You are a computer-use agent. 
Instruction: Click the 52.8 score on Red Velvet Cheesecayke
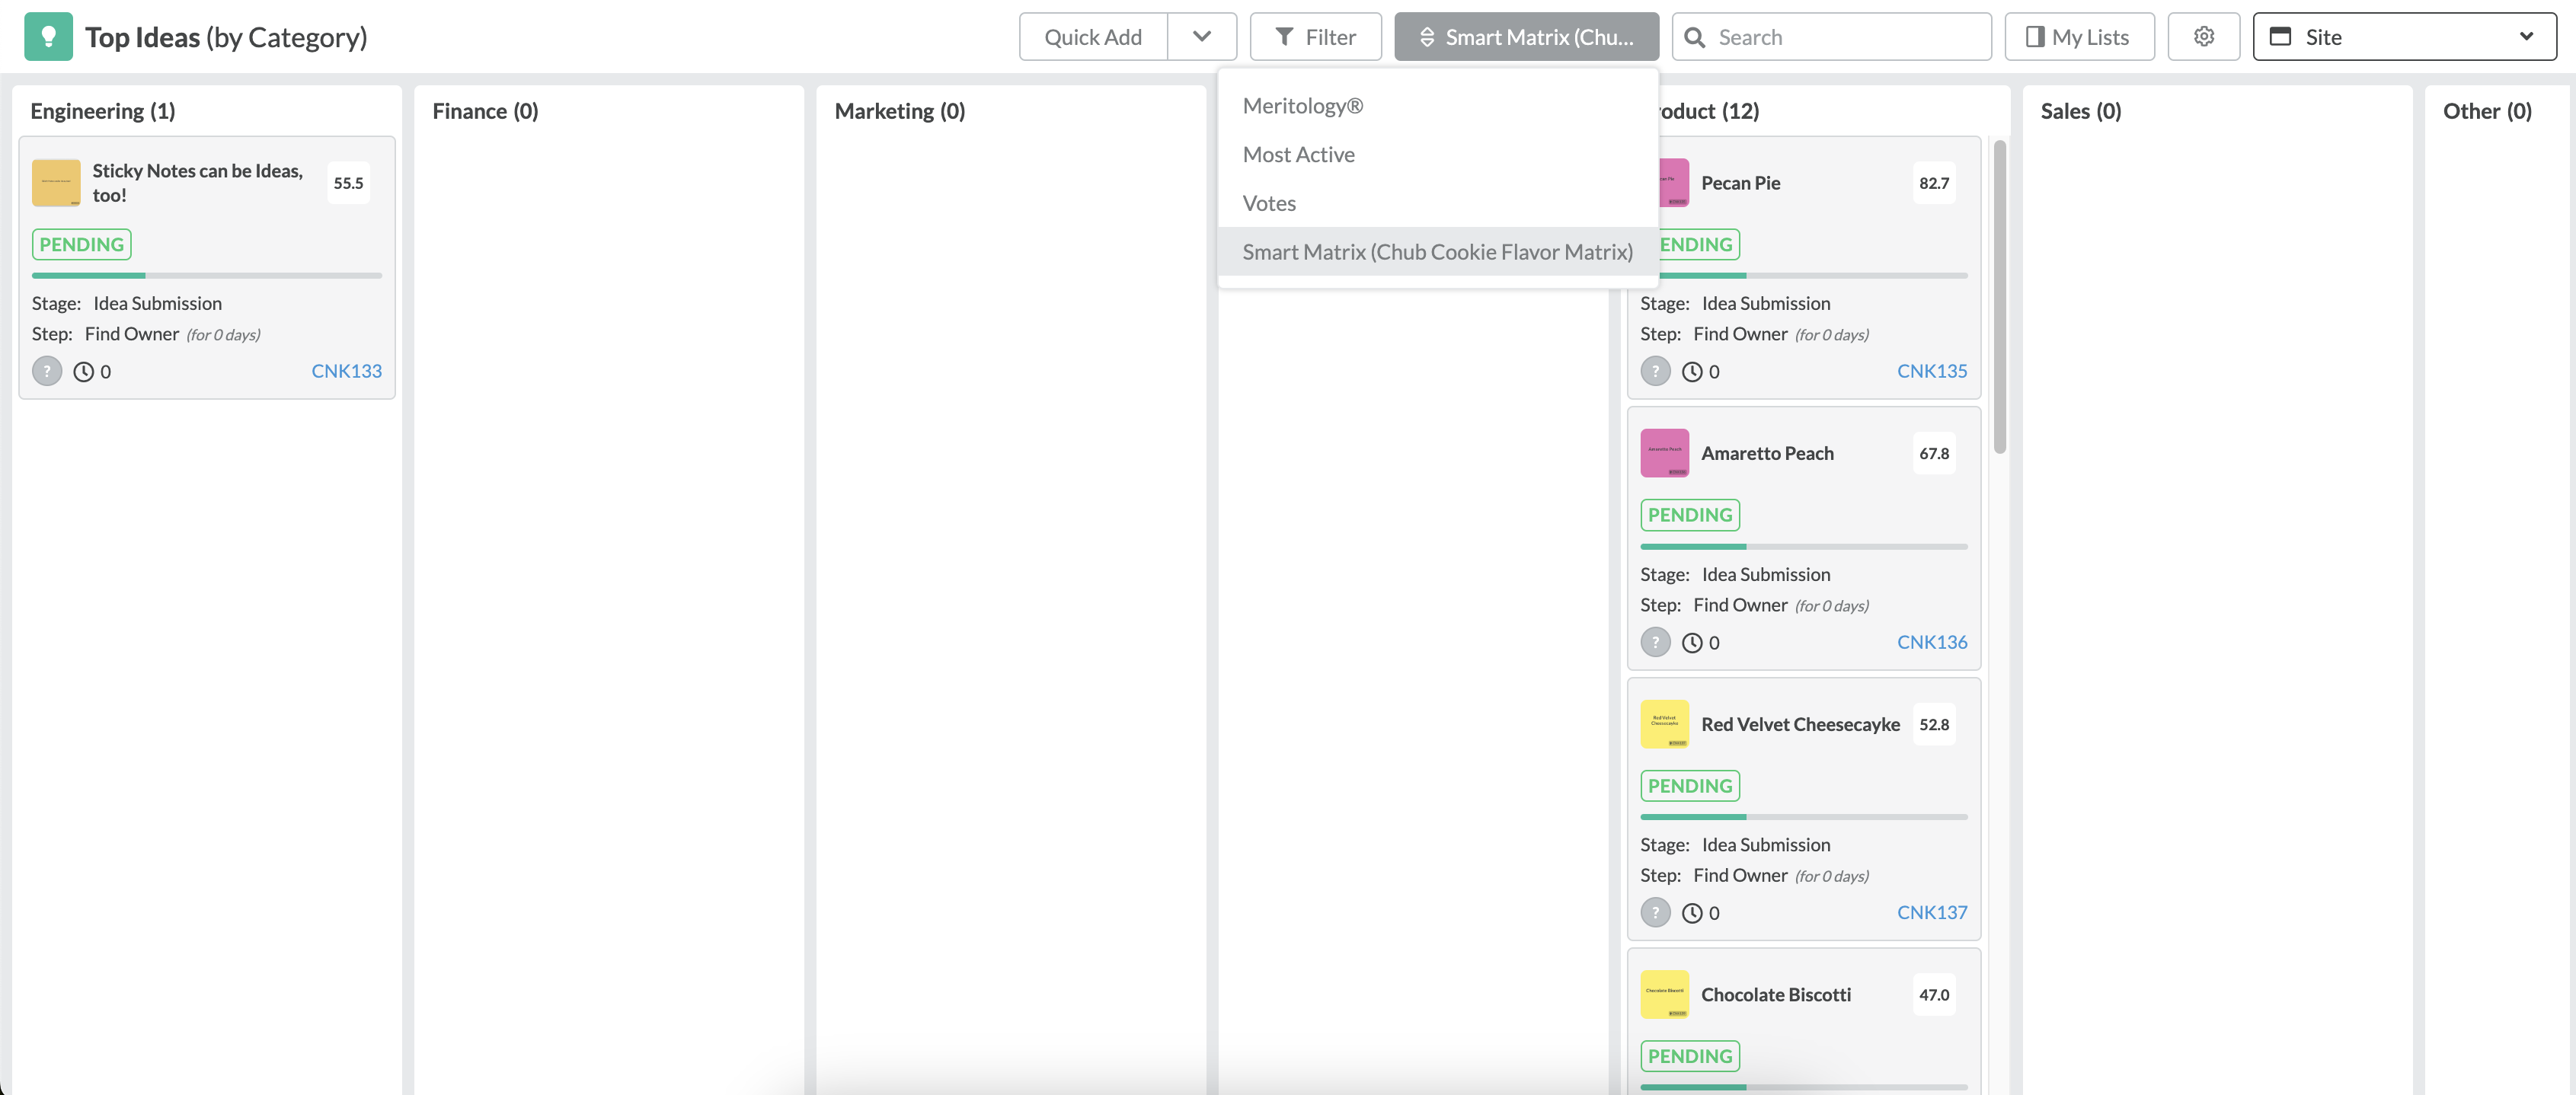(x=1933, y=724)
